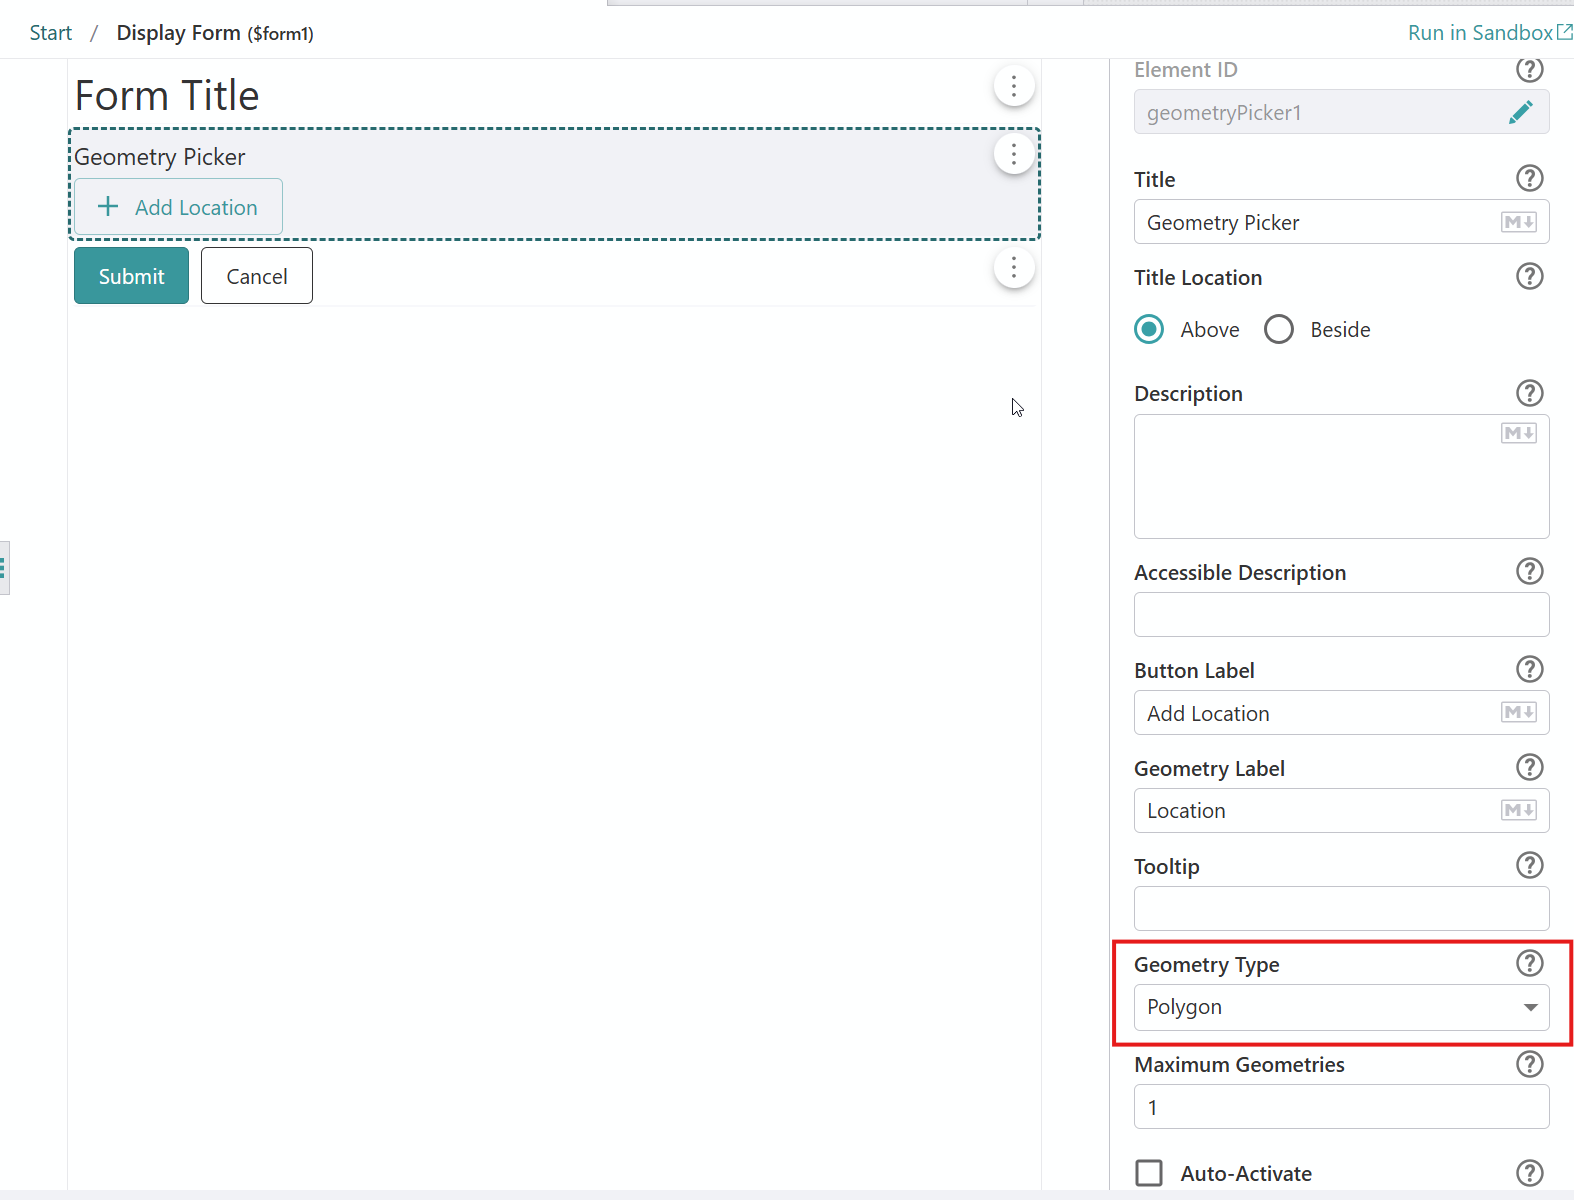This screenshot has height=1200, width=1574.
Task: Show help for Geometry Type
Action: (x=1529, y=964)
